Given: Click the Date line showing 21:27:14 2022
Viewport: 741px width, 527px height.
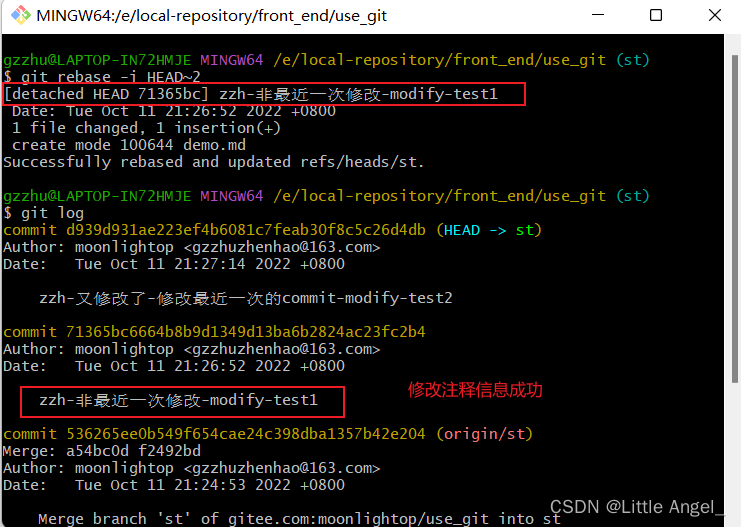Looking at the screenshot, I should (x=174, y=264).
